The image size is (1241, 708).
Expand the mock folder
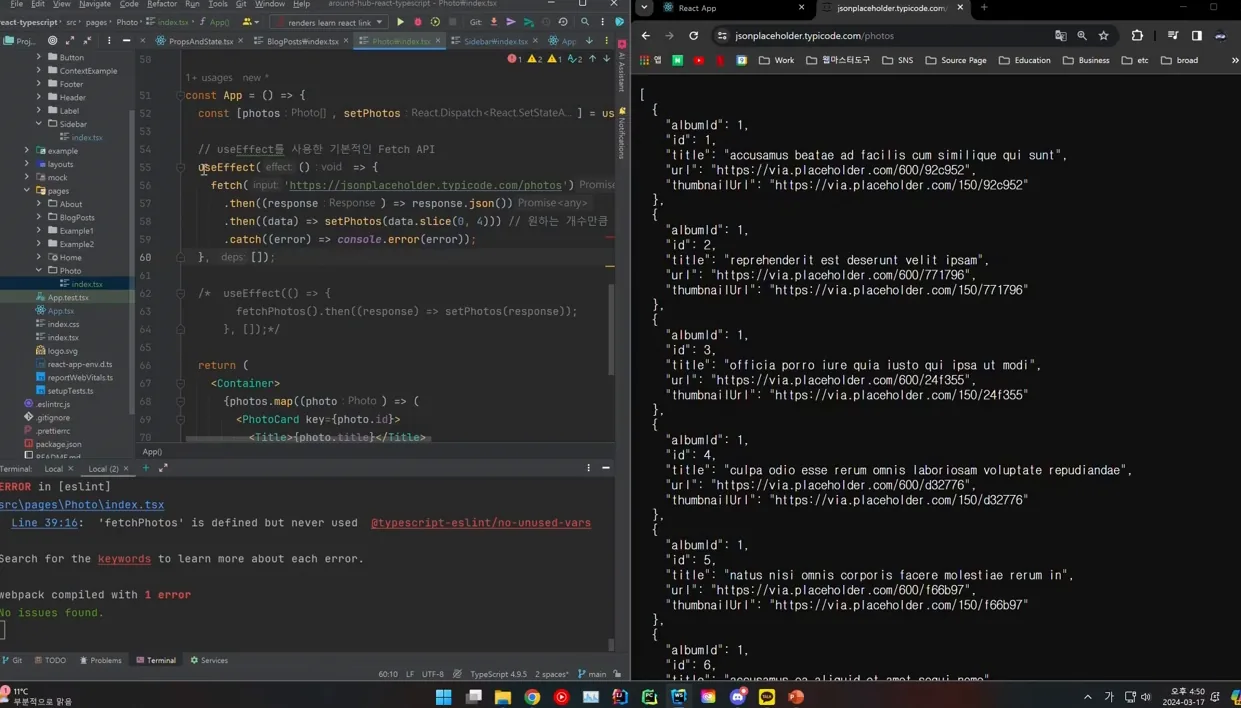click(27, 177)
